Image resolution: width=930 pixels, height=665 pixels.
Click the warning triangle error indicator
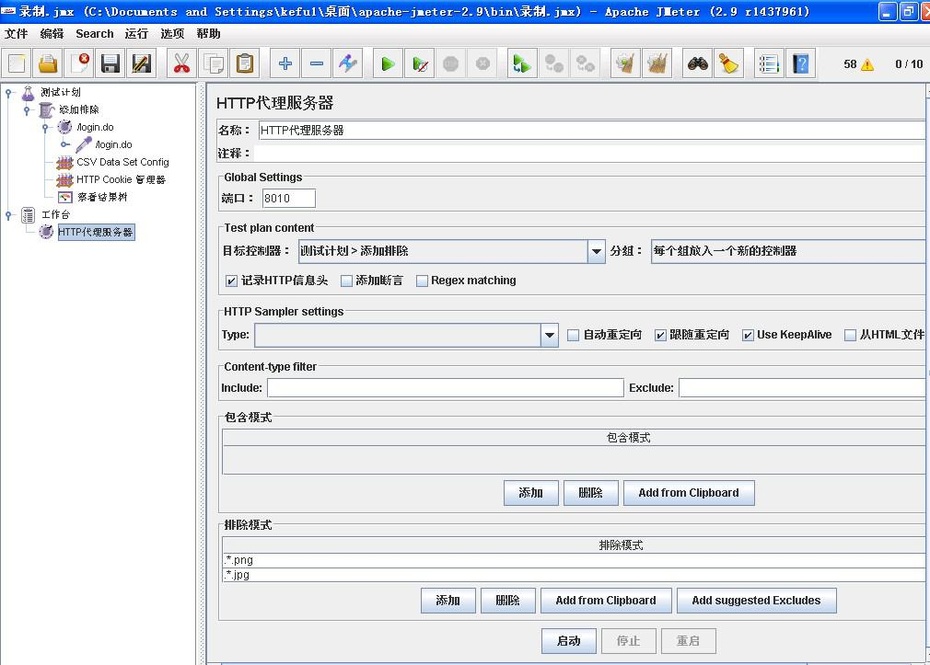coord(867,64)
